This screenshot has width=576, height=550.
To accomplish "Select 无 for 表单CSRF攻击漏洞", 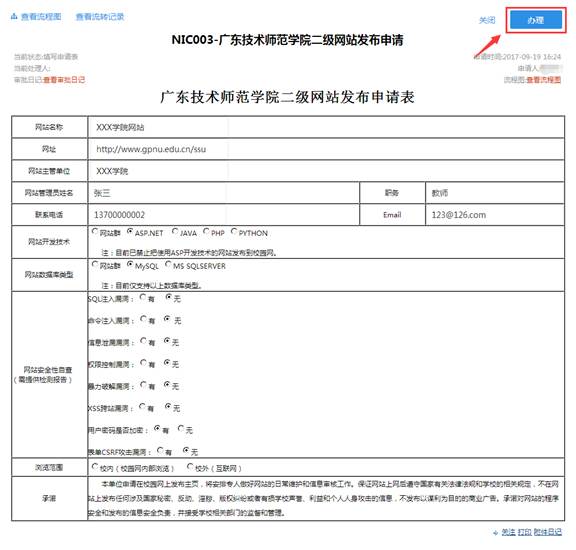I will coord(186,450).
